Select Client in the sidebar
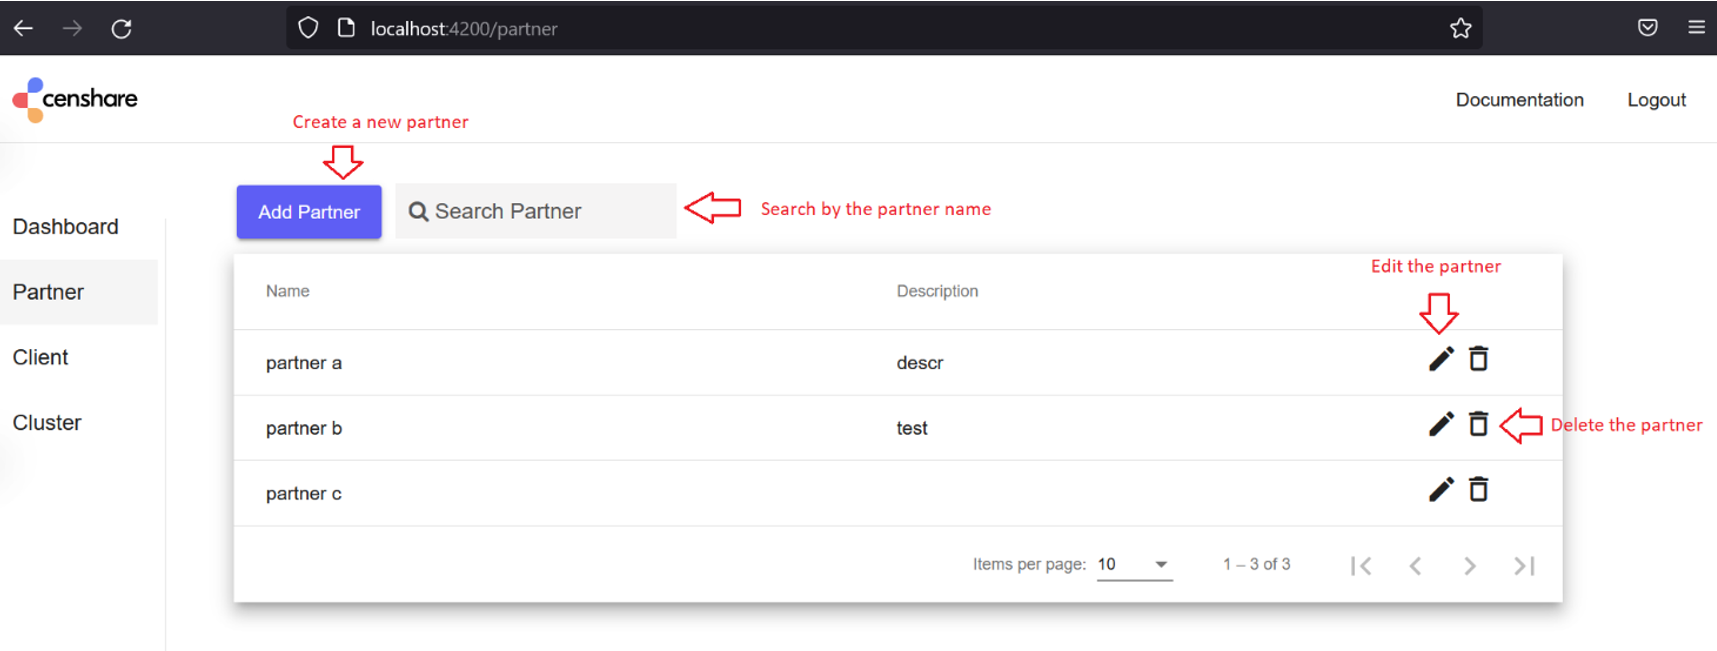The image size is (1717, 651). [x=41, y=357]
